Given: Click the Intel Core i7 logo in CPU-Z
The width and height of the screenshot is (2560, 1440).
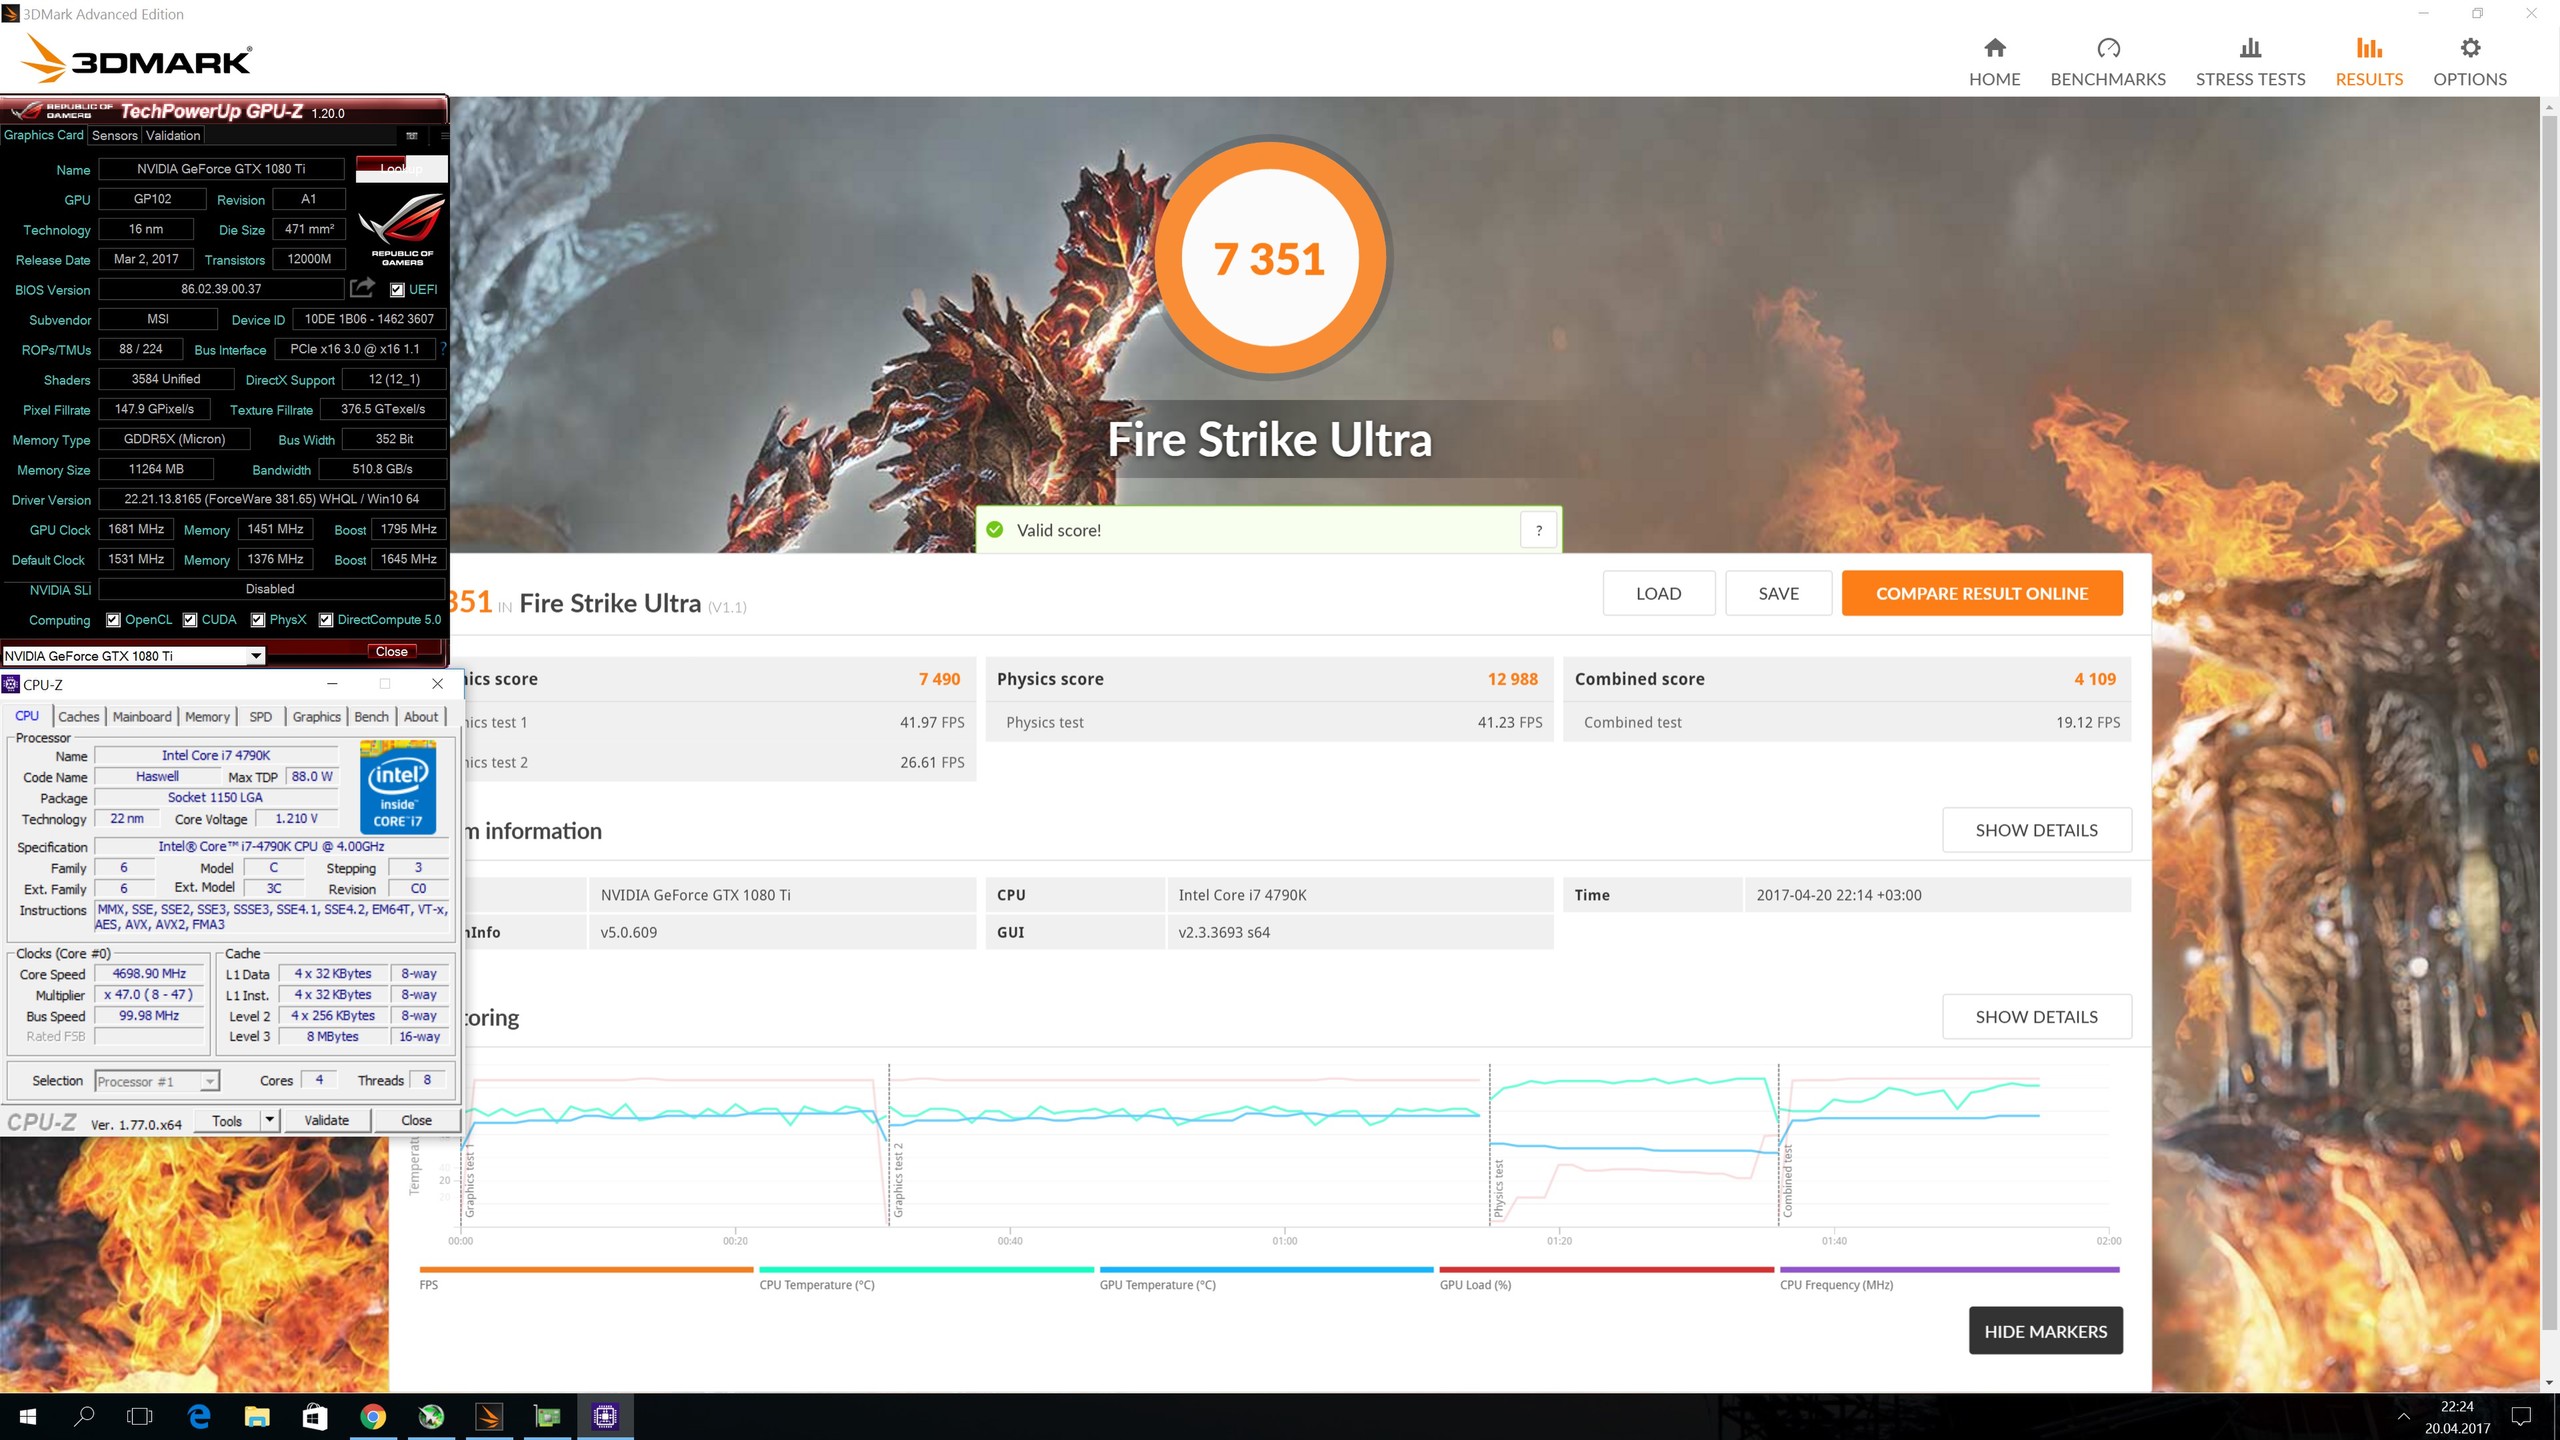Looking at the screenshot, I should pos(398,787).
